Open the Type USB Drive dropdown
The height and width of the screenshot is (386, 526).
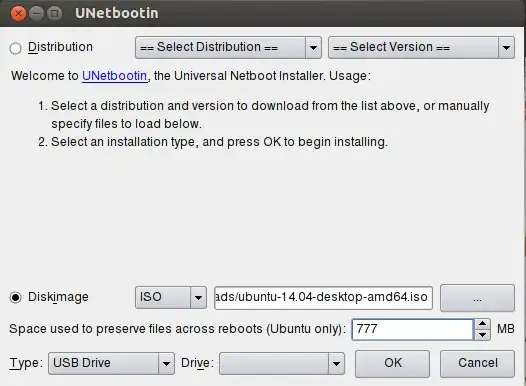tap(111, 363)
